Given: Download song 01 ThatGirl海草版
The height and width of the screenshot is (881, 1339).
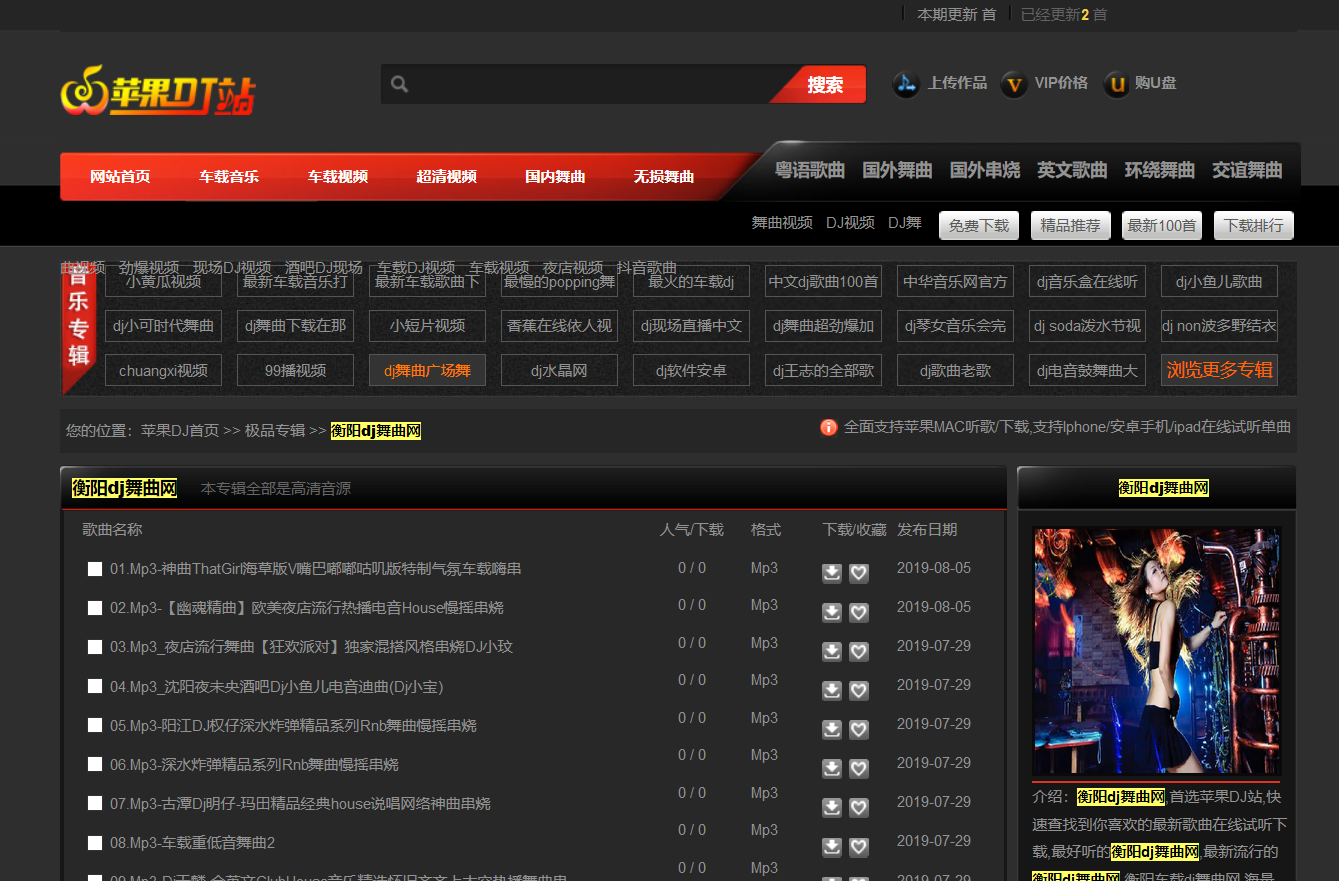Looking at the screenshot, I should coord(832,573).
